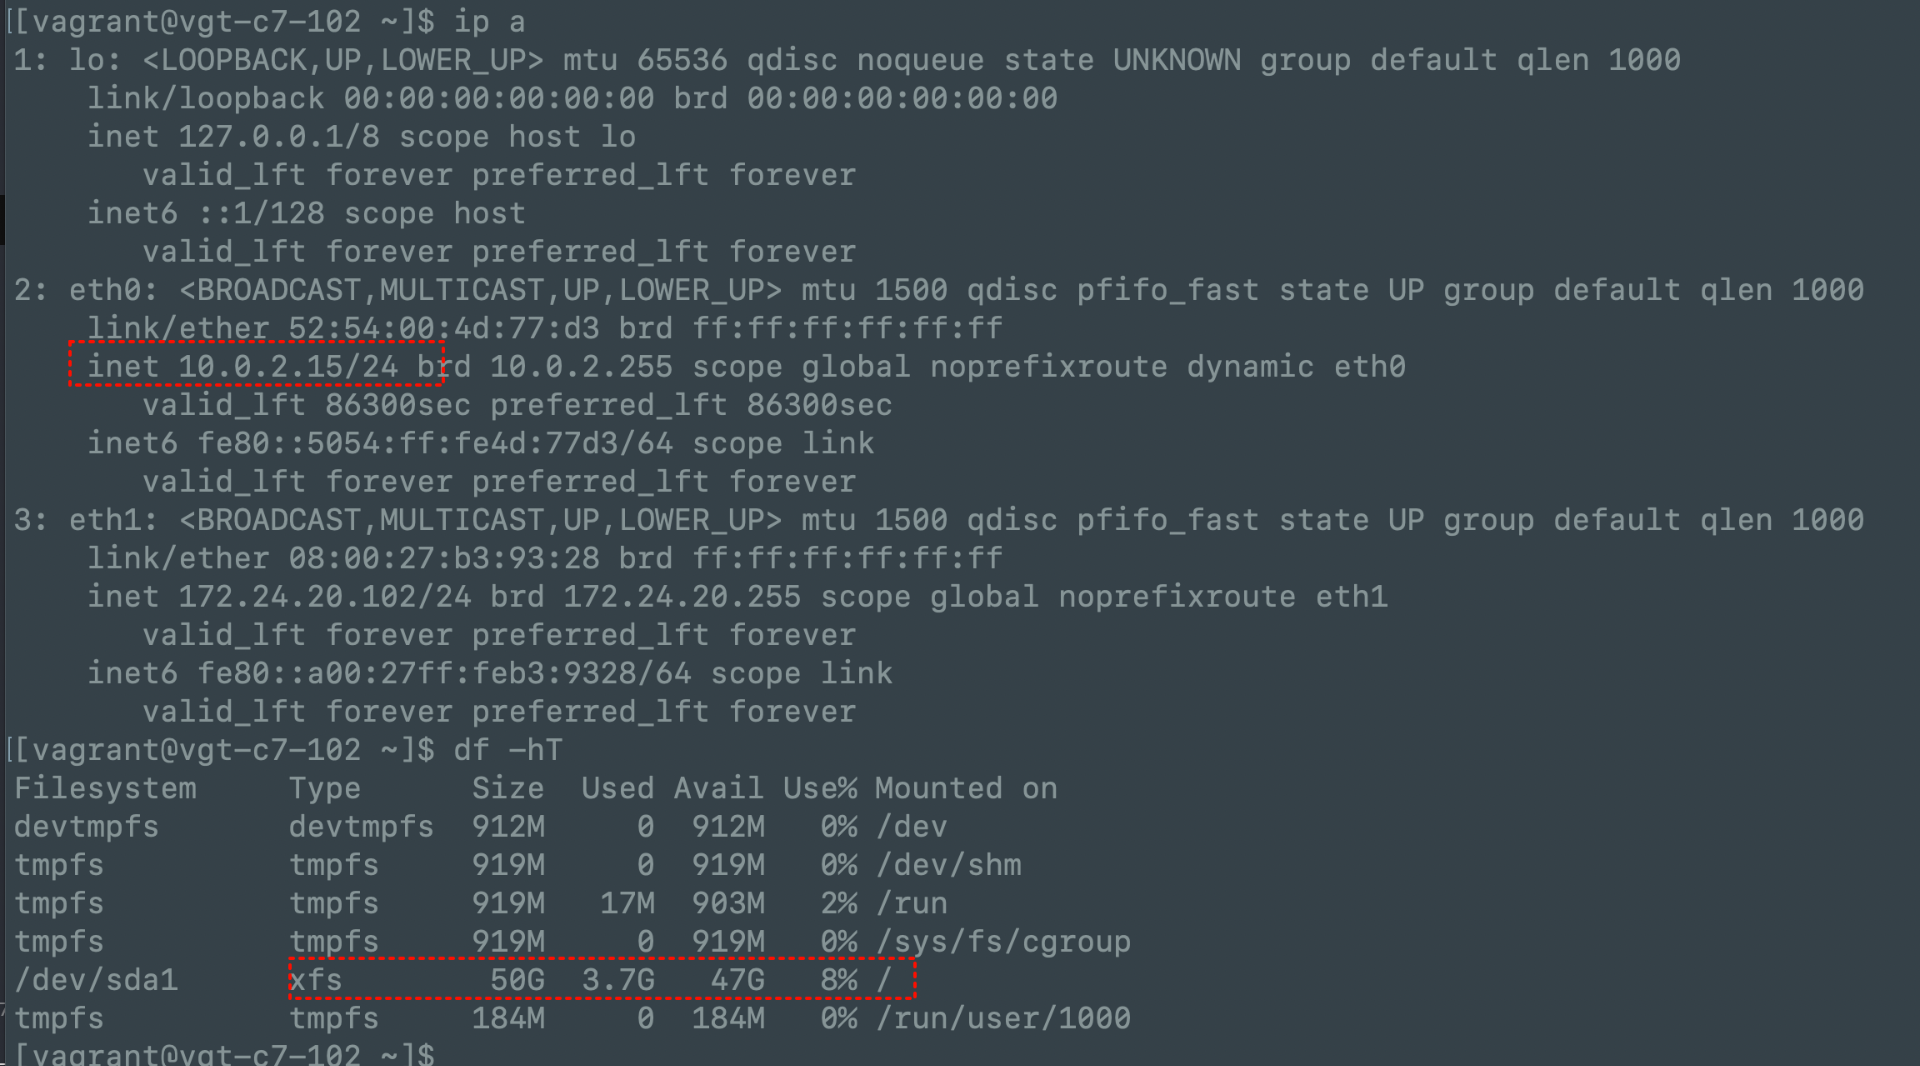Click the 'Use%' column header
1920x1066 pixels.
tap(820, 789)
